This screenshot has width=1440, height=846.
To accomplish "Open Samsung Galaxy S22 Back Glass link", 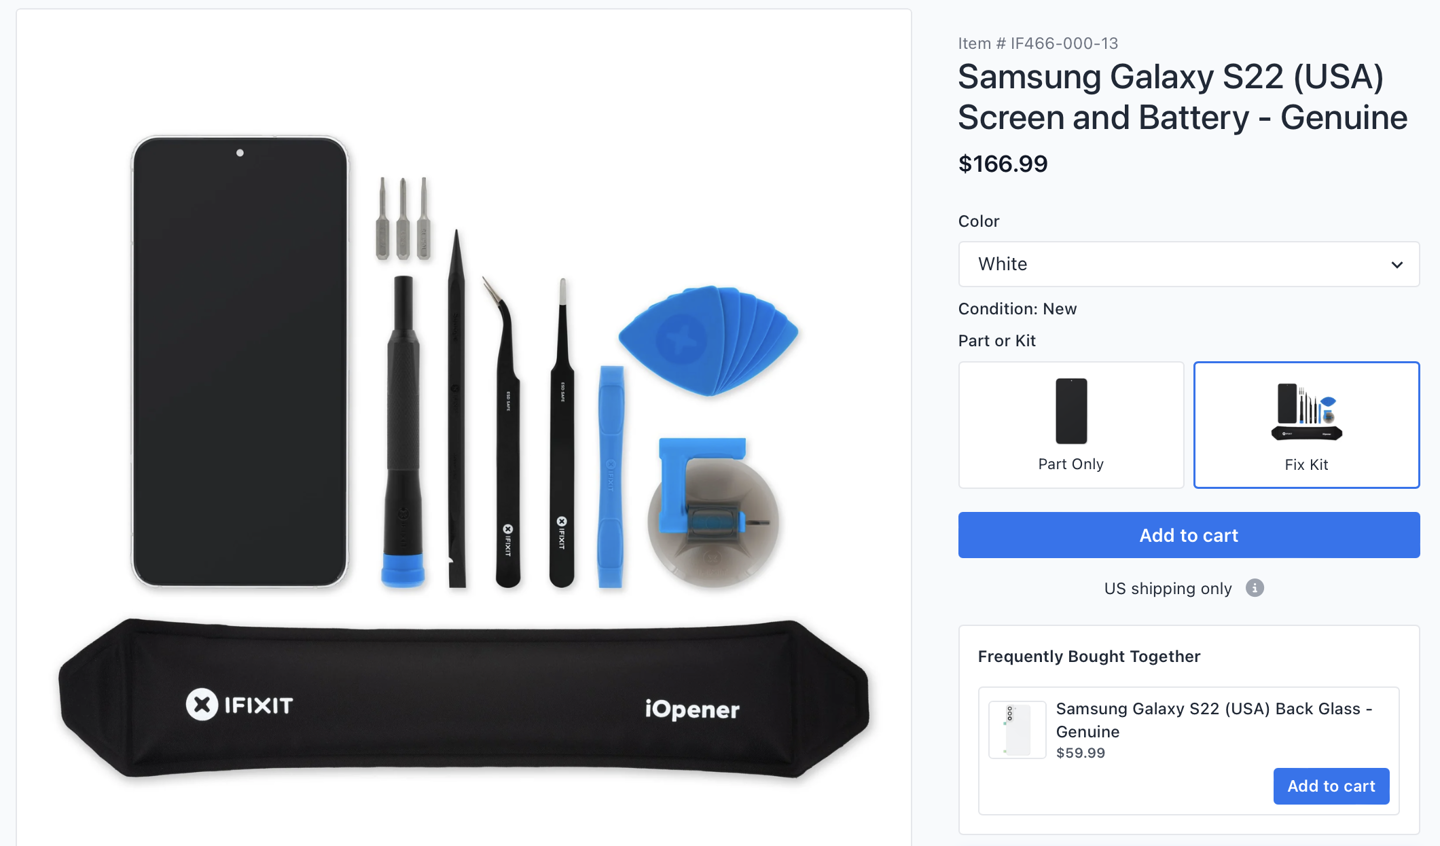I will point(1213,719).
